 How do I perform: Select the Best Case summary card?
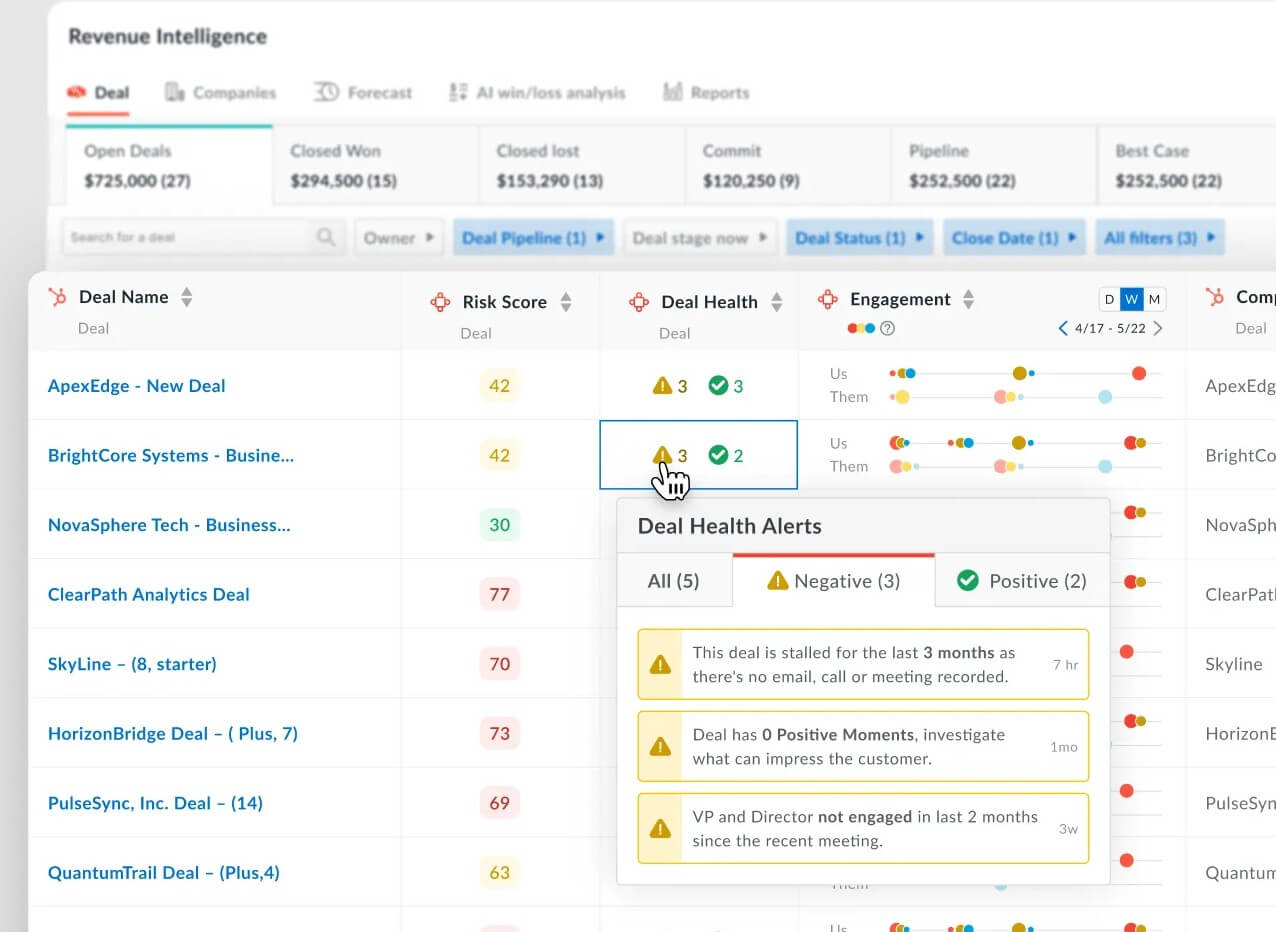pos(1185,166)
